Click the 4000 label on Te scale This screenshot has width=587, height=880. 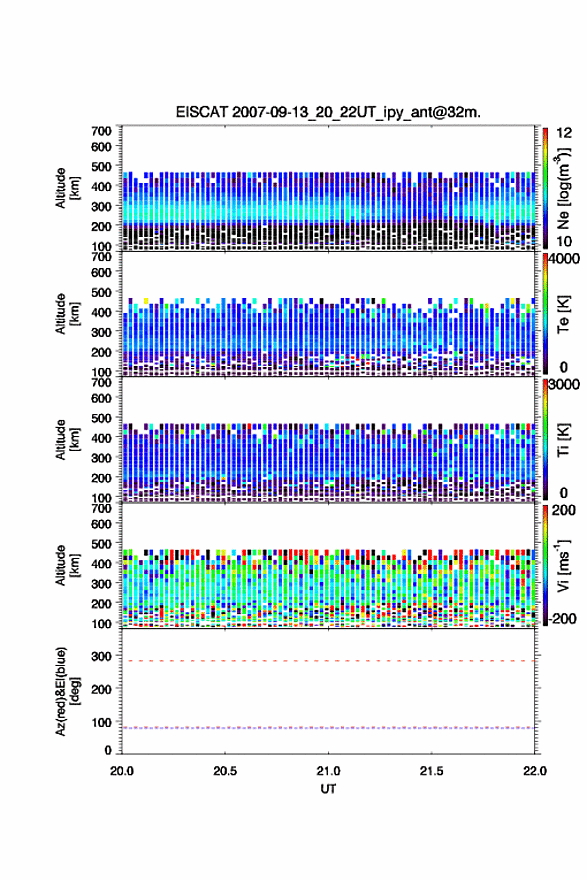[x=564, y=259]
